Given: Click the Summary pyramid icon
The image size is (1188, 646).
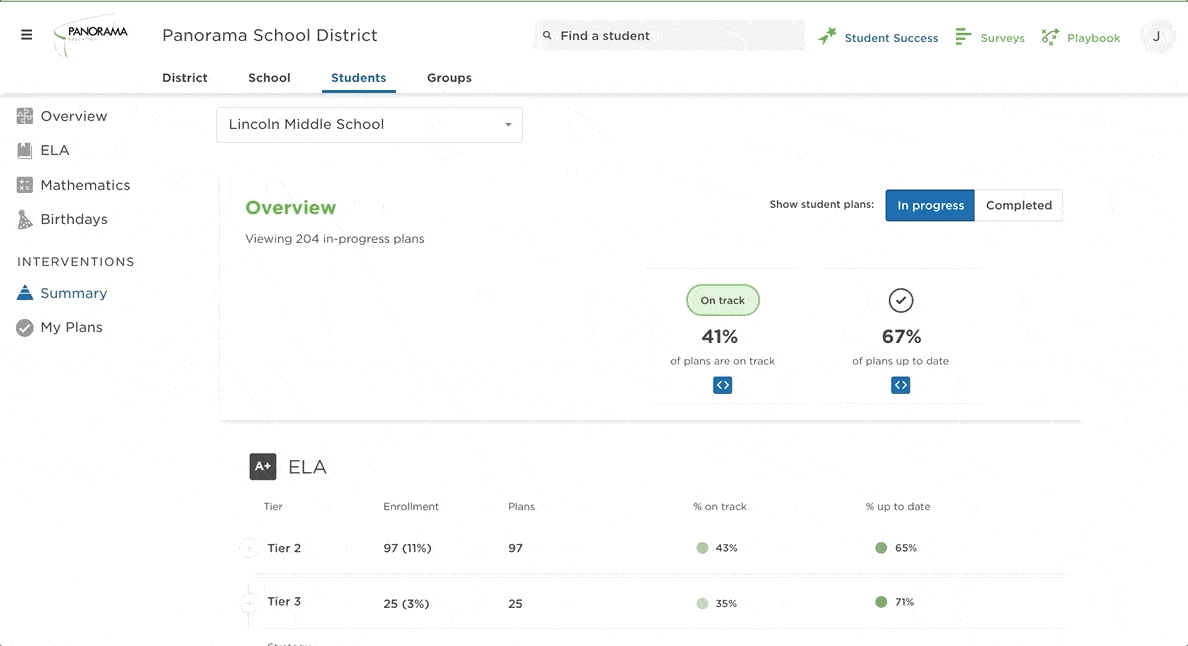Looking at the screenshot, I should pyautogui.click(x=25, y=292).
